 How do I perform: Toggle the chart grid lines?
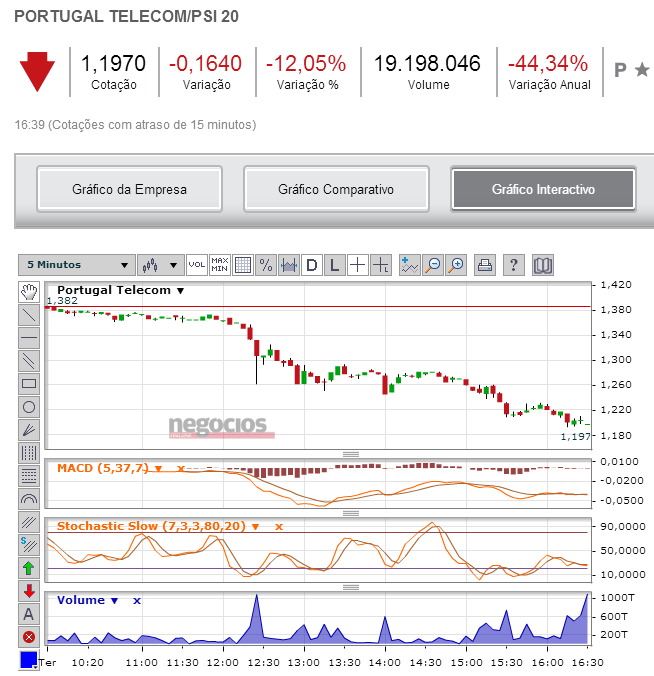point(243,265)
